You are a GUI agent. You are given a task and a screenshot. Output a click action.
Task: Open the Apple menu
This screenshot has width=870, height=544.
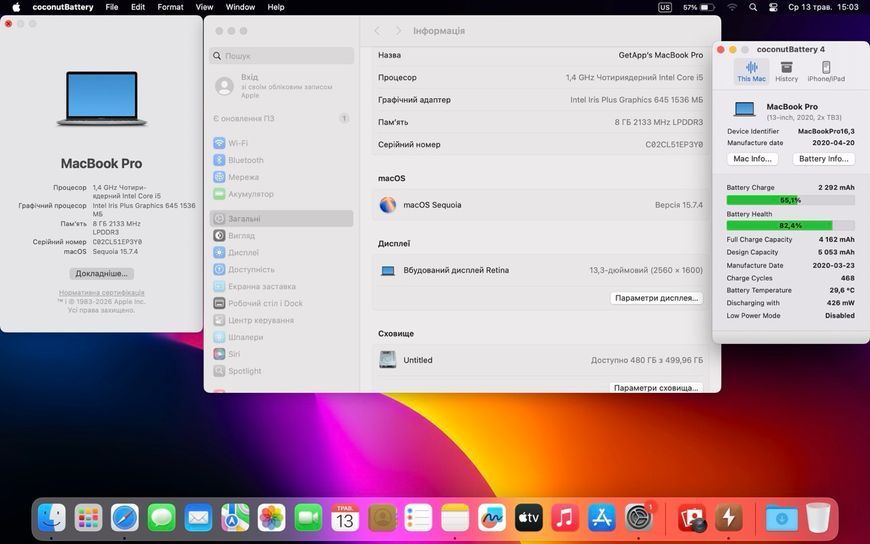pyautogui.click(x=16, y=7)
